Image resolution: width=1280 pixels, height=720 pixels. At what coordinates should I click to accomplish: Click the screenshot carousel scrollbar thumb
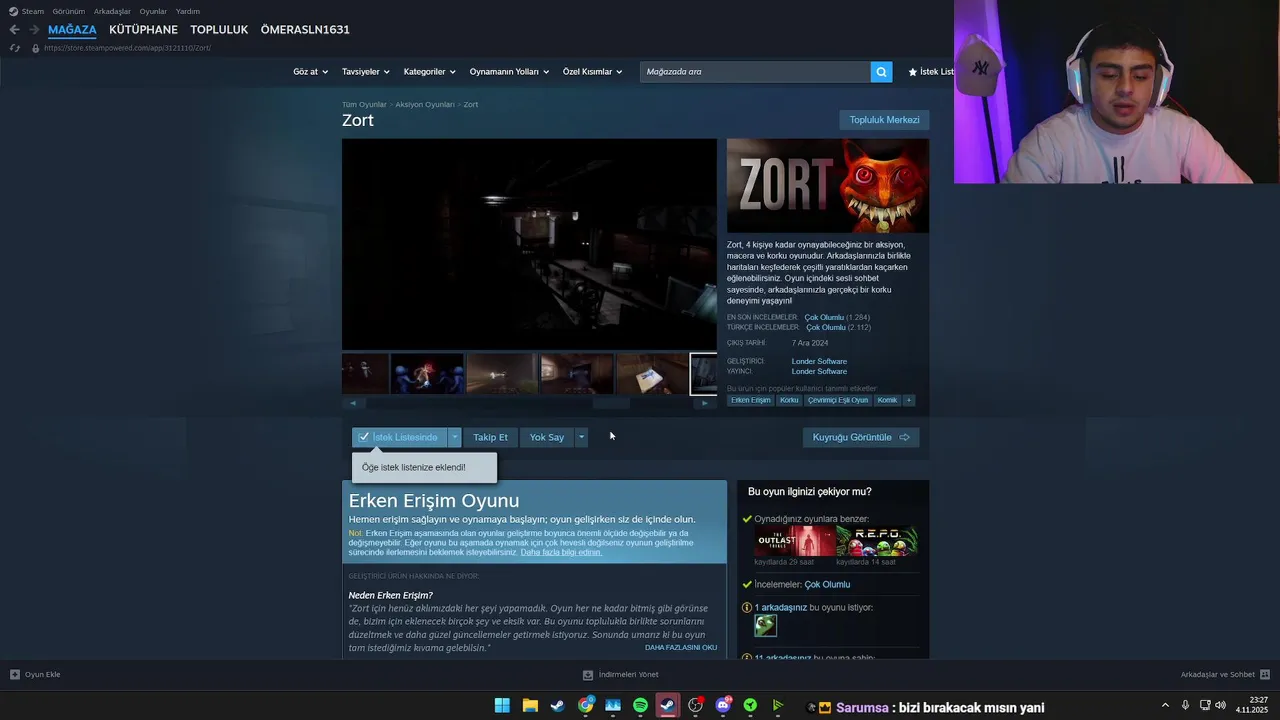611,403
